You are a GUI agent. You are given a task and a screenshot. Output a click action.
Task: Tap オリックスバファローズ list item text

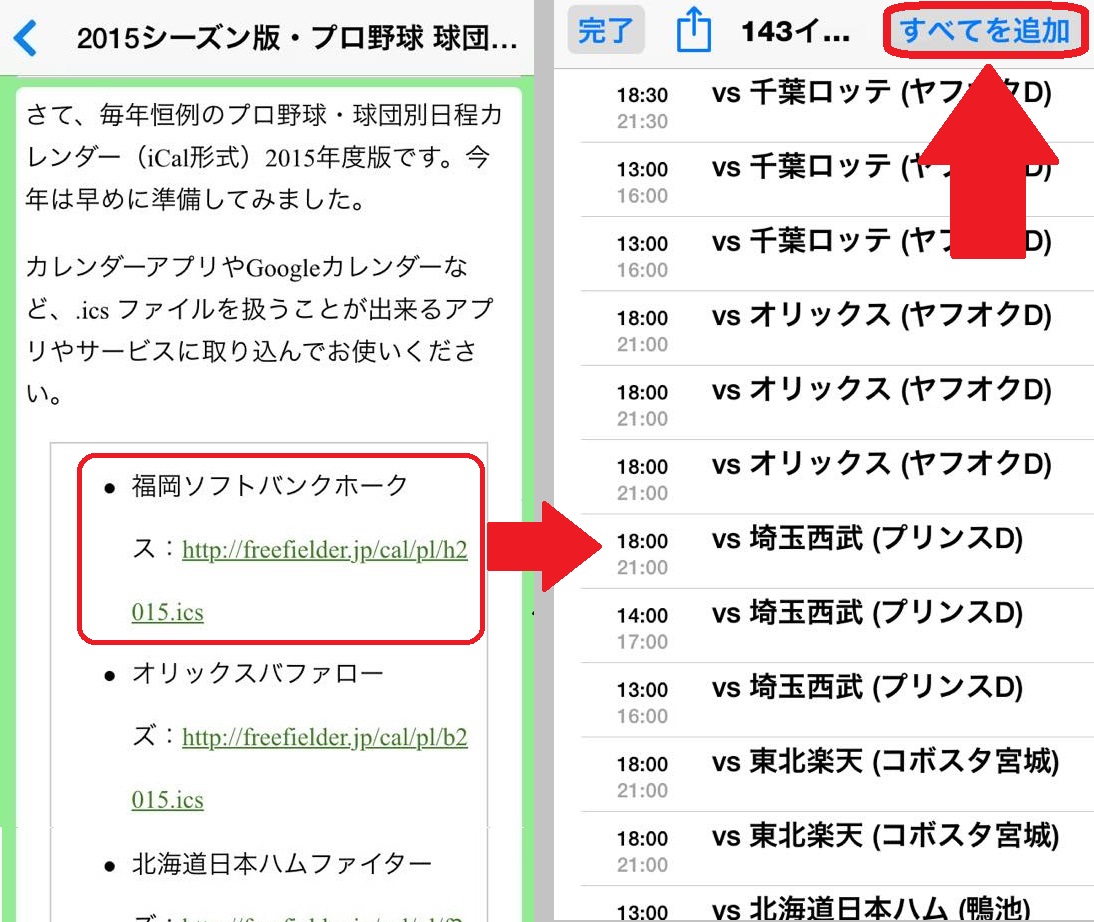click(x=257, y=704)
